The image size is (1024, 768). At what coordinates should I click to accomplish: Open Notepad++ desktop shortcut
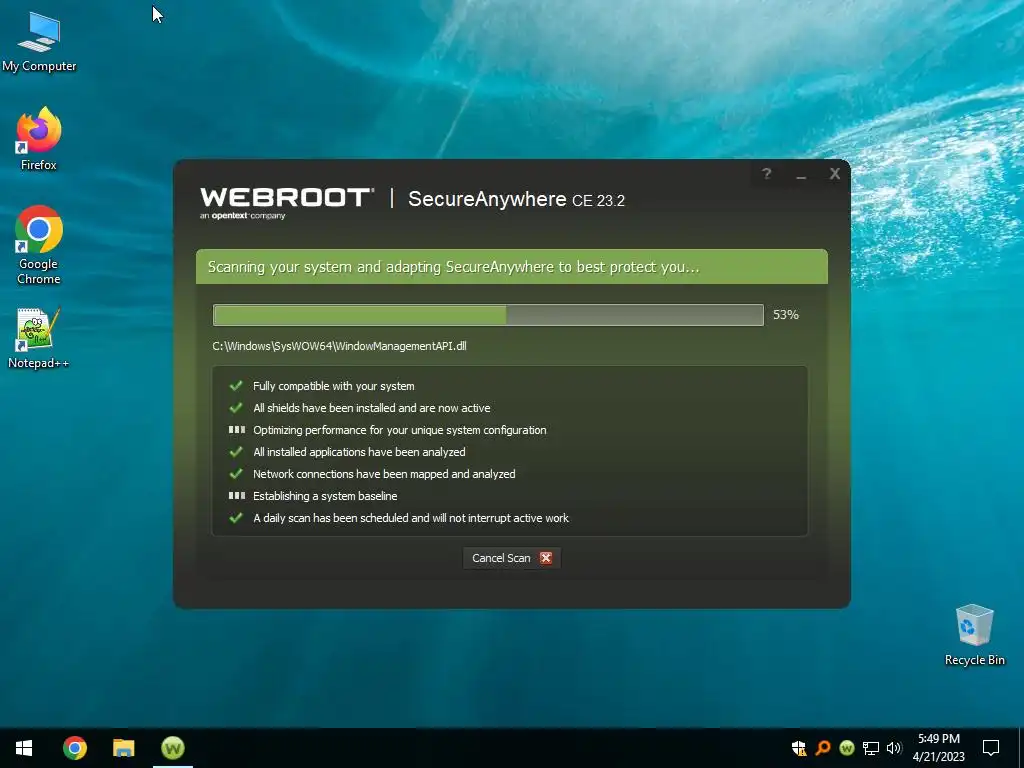(39, 338)
